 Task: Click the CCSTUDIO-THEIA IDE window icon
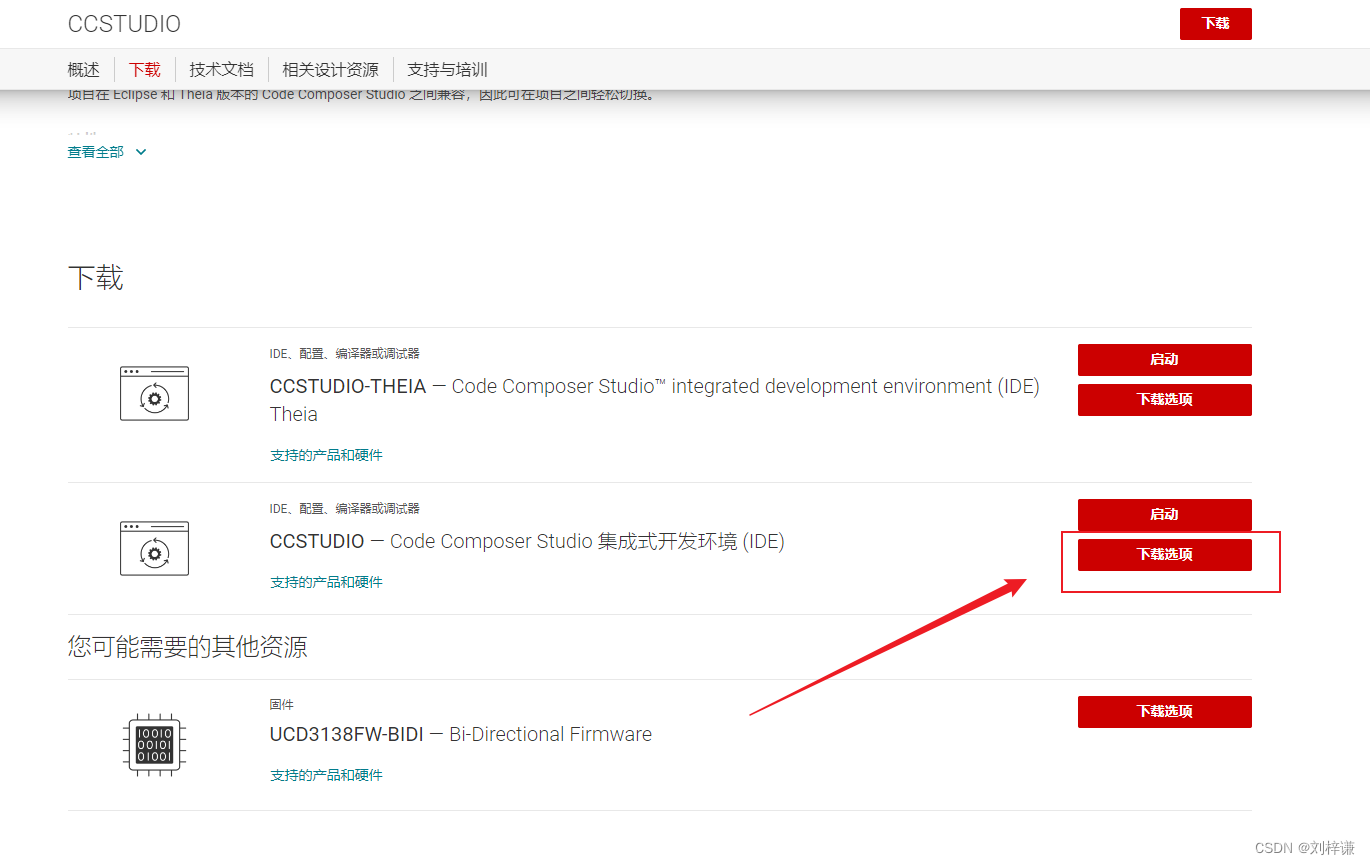point(154,393)
